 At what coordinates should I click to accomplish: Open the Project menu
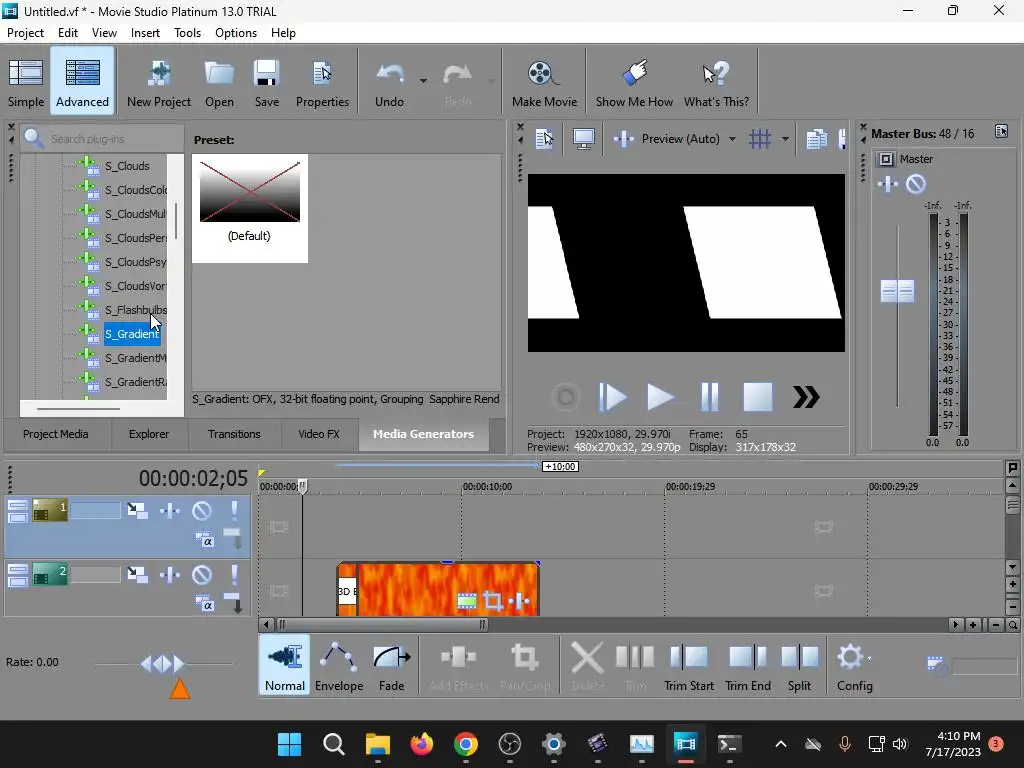pyautogui.click(x=25, y=33)
